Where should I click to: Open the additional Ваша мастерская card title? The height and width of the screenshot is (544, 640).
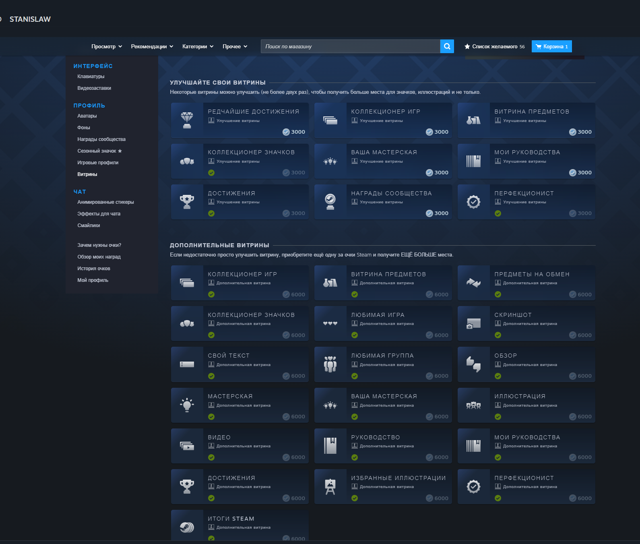pyautogui.click(x=384, y=396)
